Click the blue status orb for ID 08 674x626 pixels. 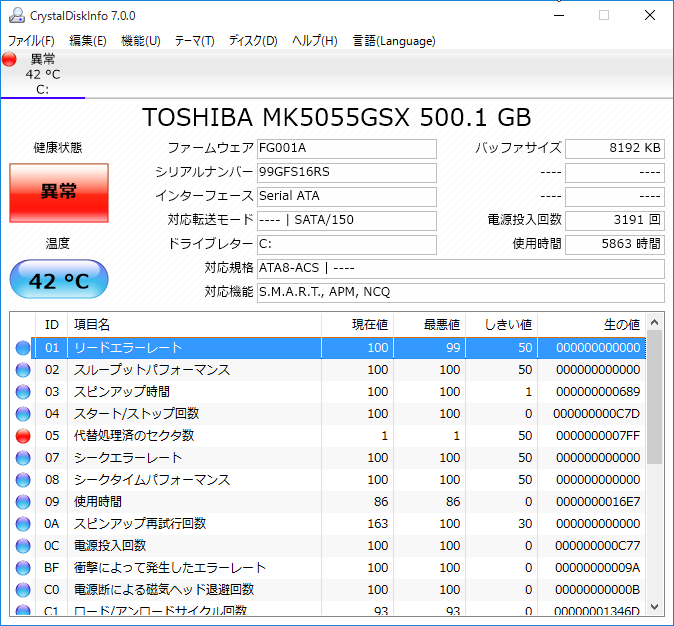(23, 480)
